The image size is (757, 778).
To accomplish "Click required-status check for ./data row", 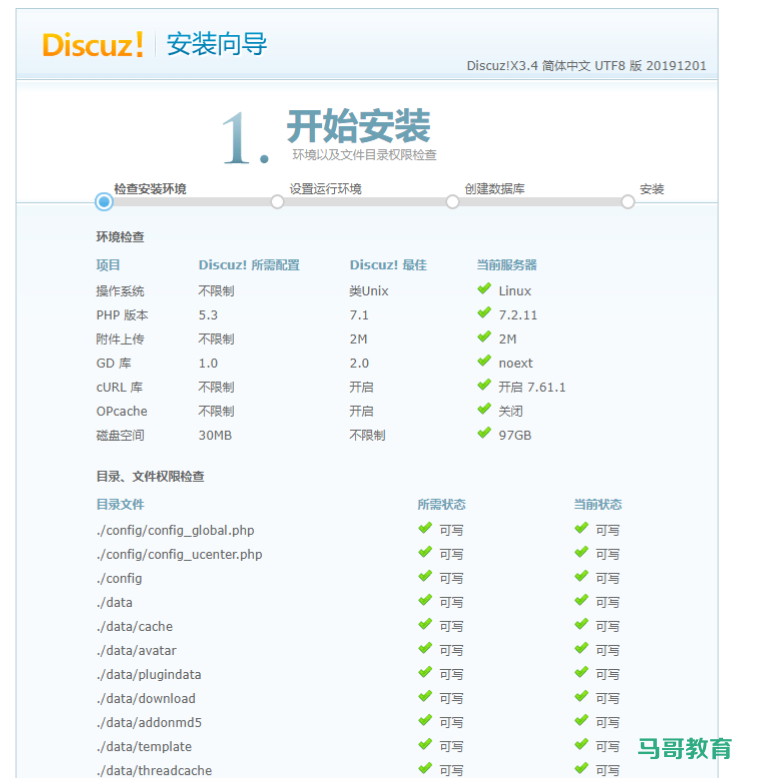I will 425,601.
